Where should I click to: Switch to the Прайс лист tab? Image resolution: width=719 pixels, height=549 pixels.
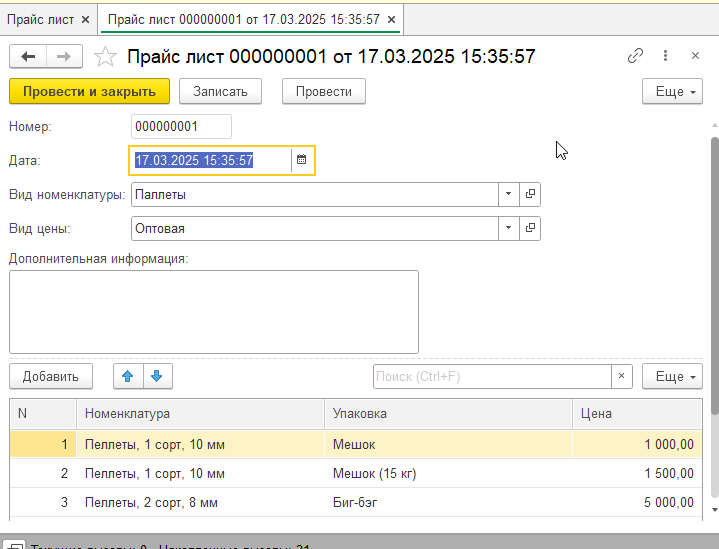coord(40,19)
